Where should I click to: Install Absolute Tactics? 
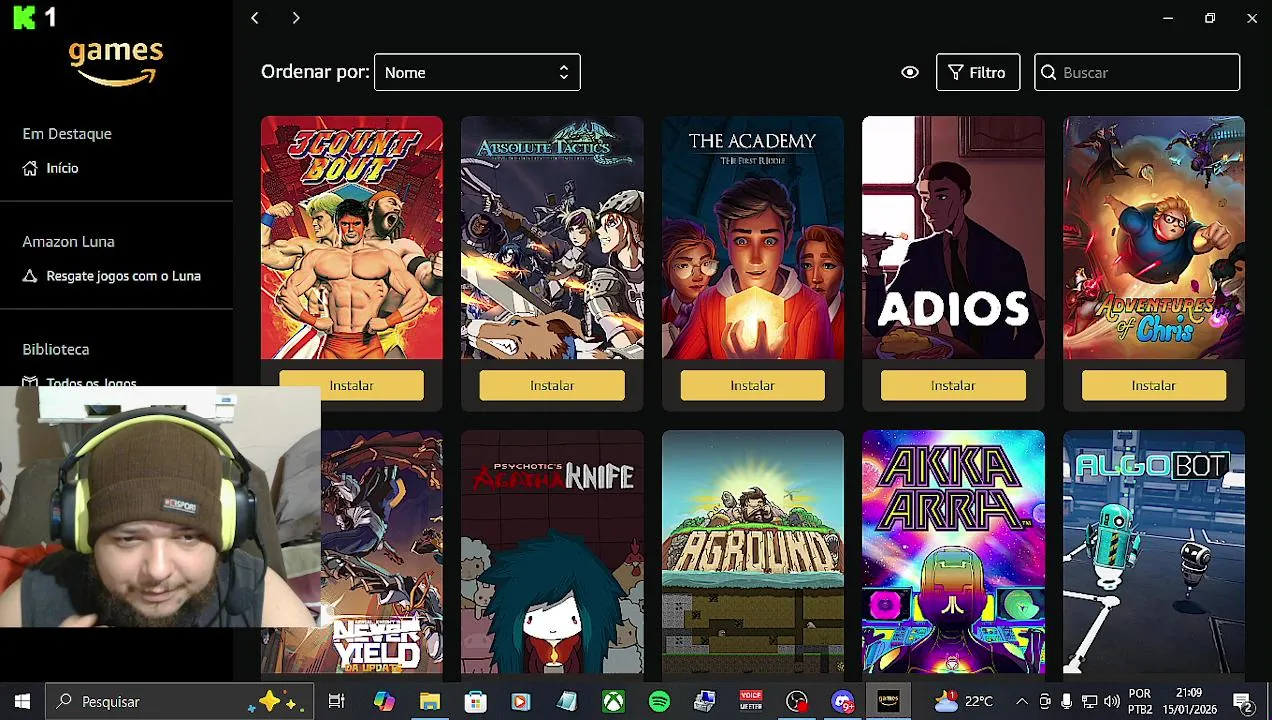point(552,385)
